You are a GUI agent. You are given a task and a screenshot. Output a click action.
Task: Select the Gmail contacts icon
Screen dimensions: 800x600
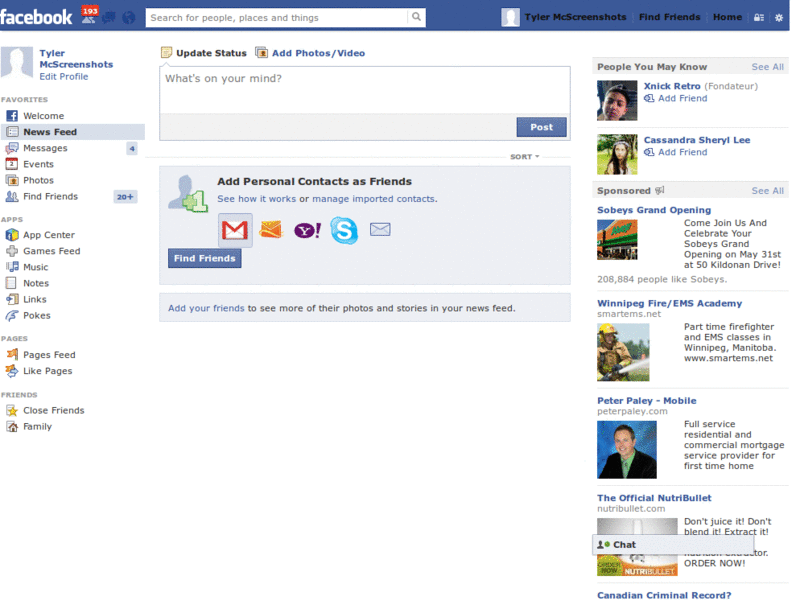(x=235, y=230)
